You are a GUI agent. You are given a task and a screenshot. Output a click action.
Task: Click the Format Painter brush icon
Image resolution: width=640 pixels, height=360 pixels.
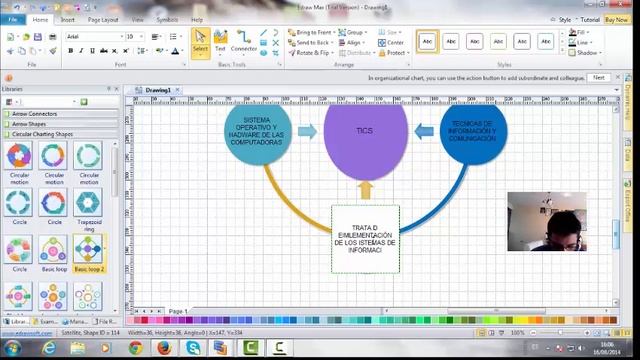click(53, 51)
